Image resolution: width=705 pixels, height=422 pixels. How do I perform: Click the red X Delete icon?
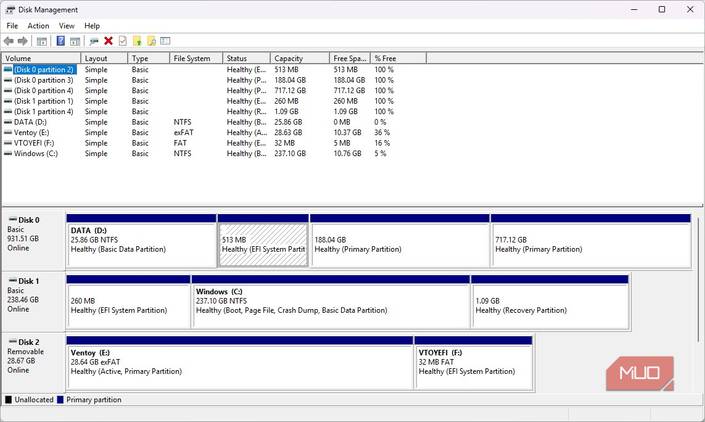coord(108,41)
